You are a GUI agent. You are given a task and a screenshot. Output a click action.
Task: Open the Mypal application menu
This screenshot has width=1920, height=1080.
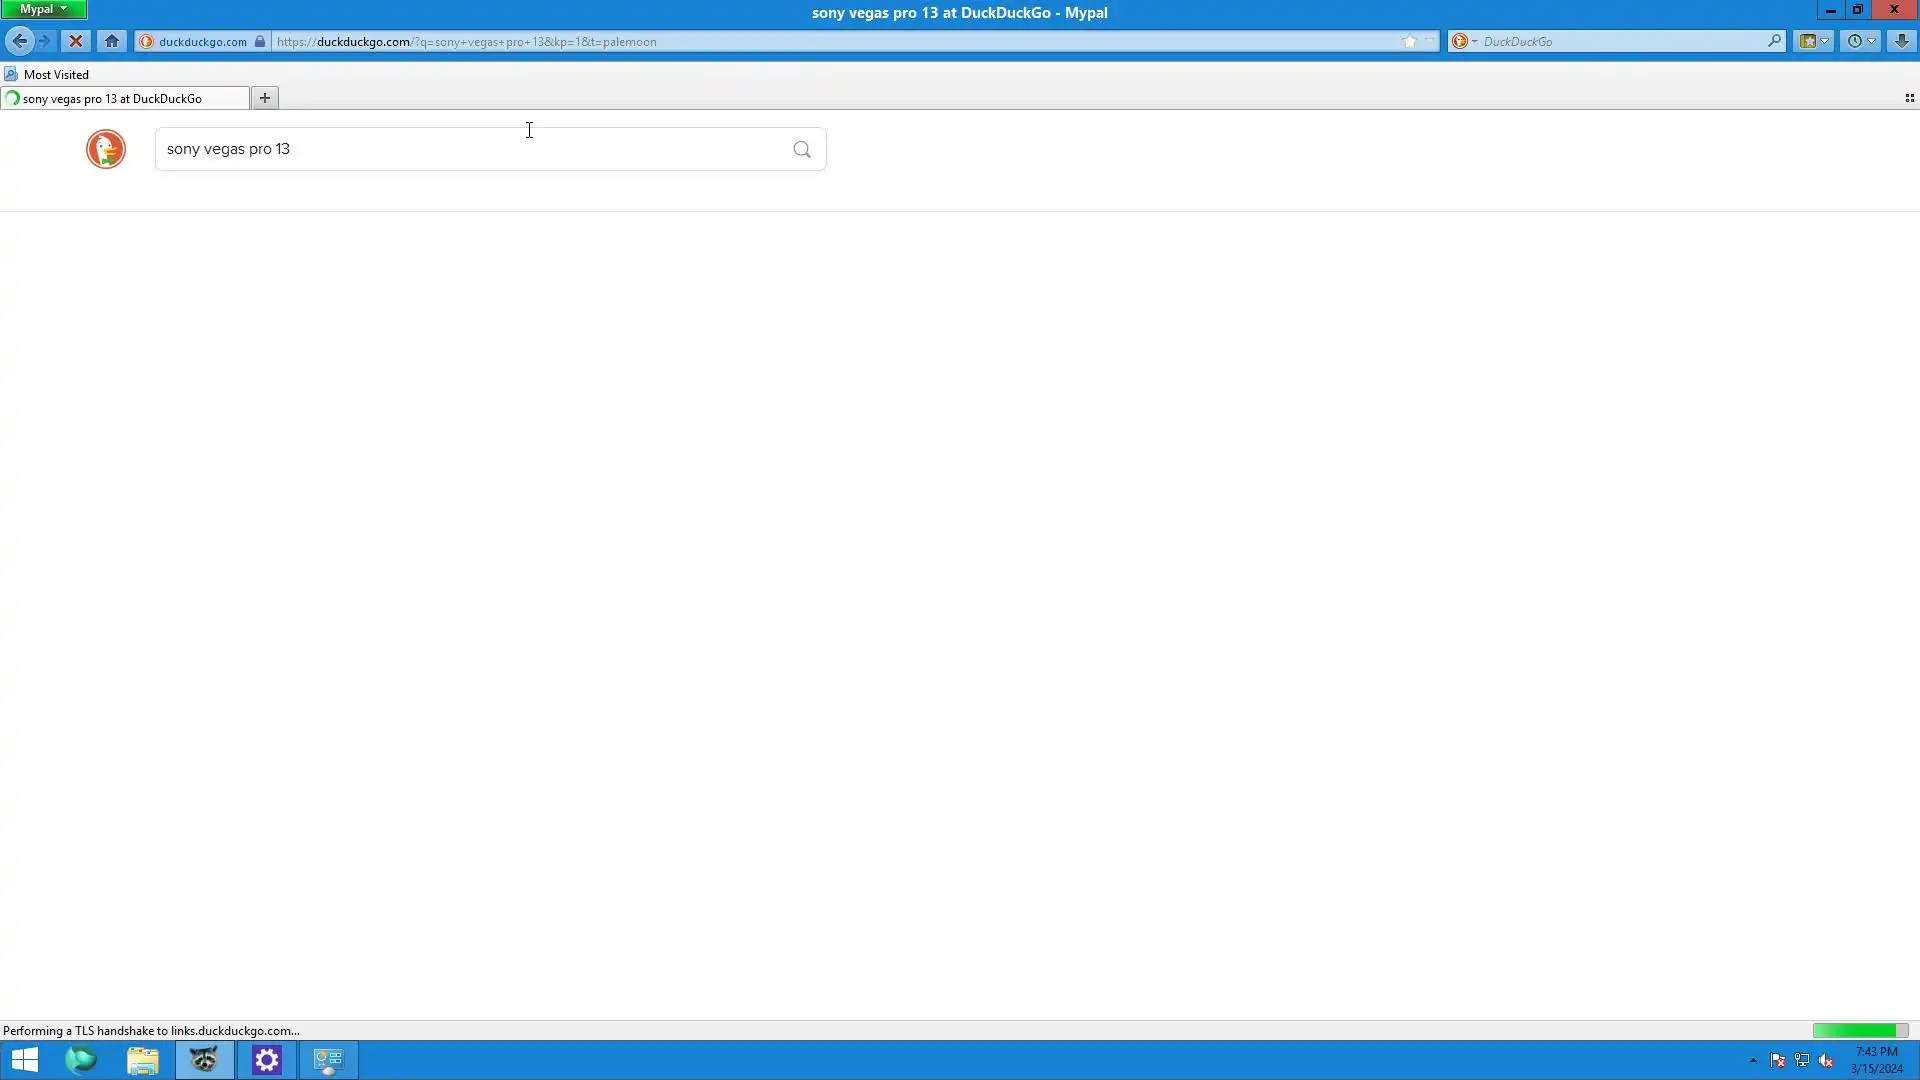coord(43,9)
